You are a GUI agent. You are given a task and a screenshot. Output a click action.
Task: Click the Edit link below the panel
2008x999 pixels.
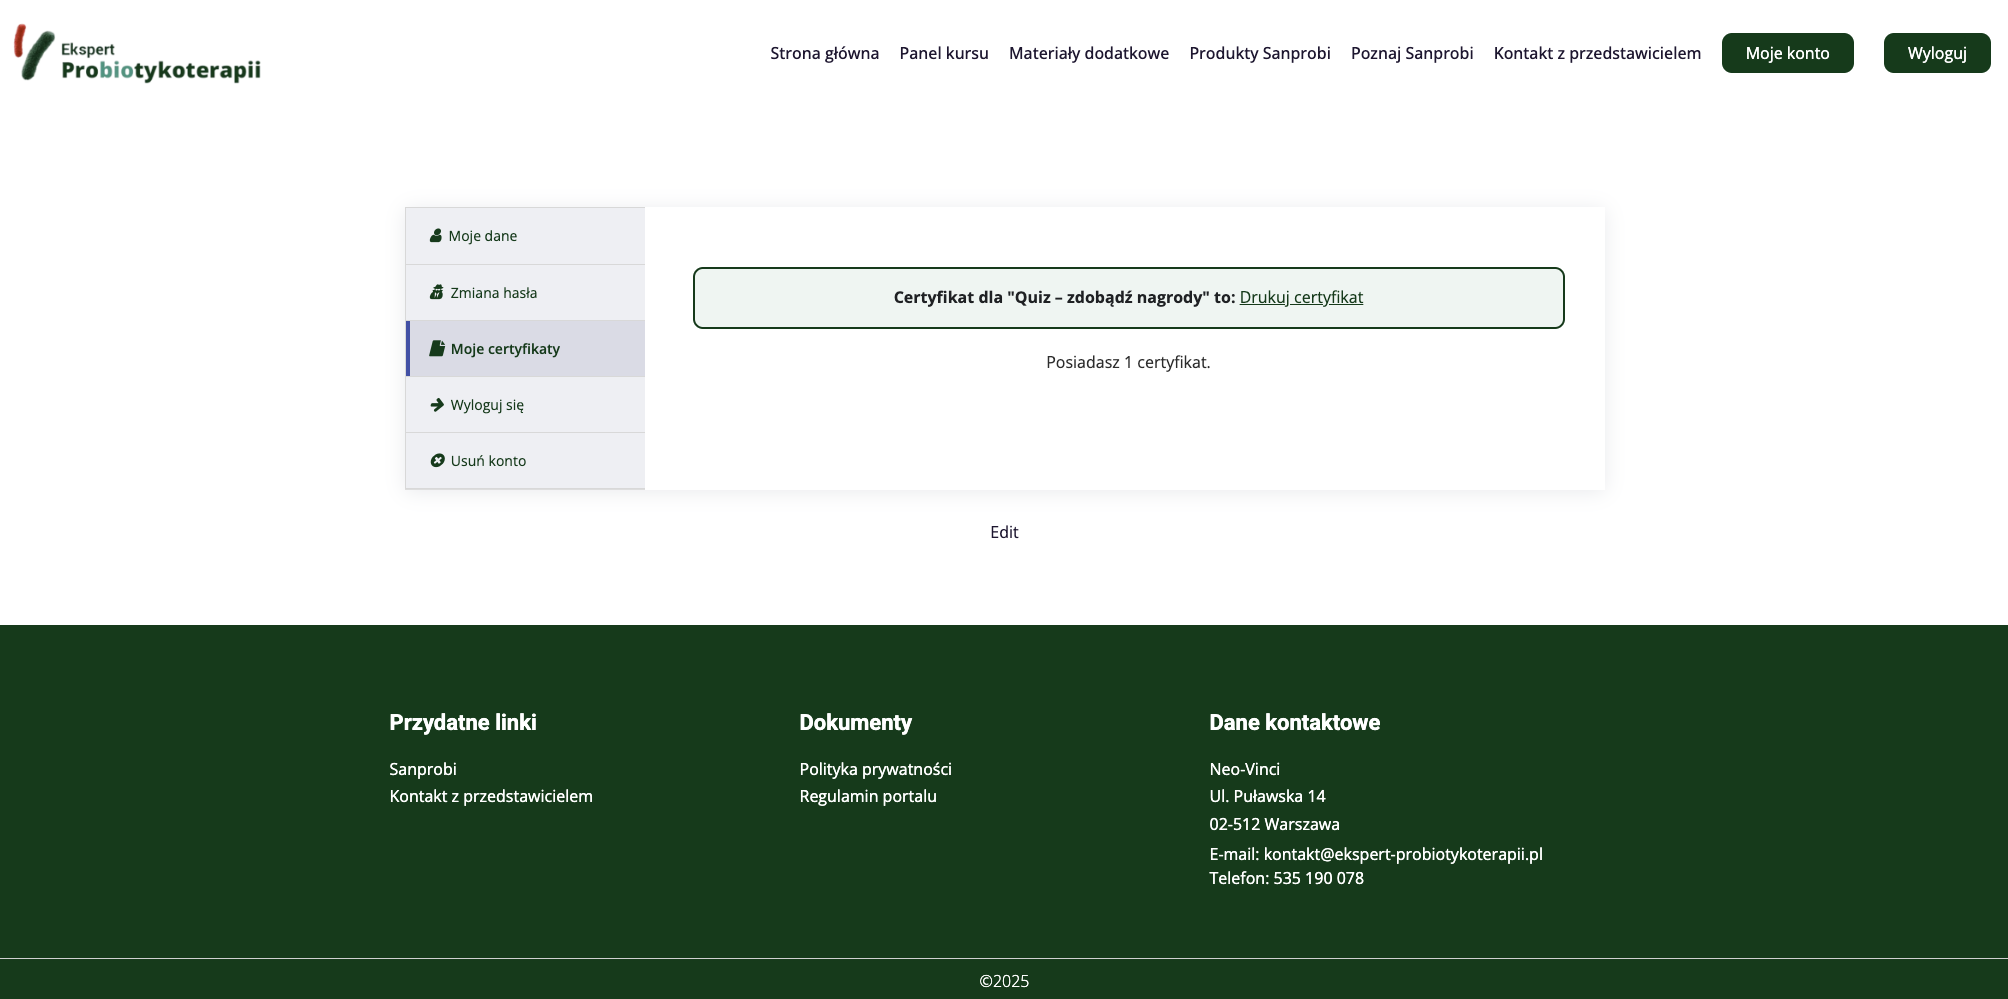coord(1004,532)
